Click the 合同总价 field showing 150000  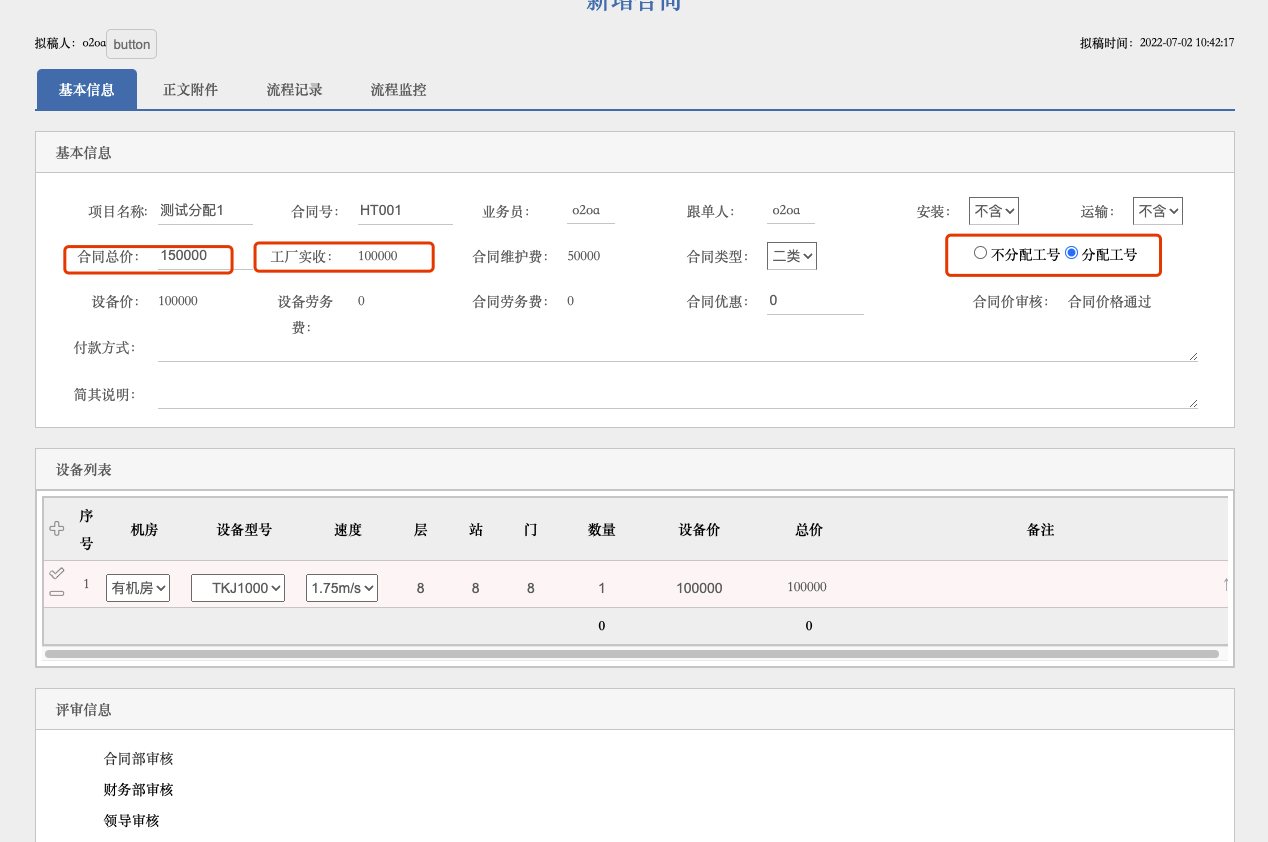pos(195,256)
